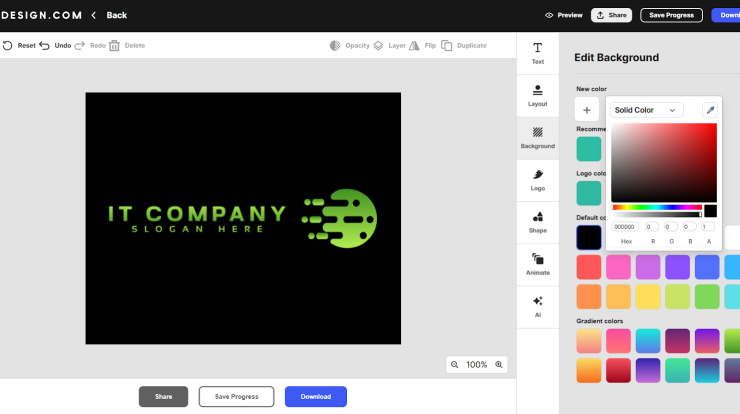This screenshot has width=740, height=414.
Task: Click the zoom out magnifier icon
Action: [x=455, y=365]
